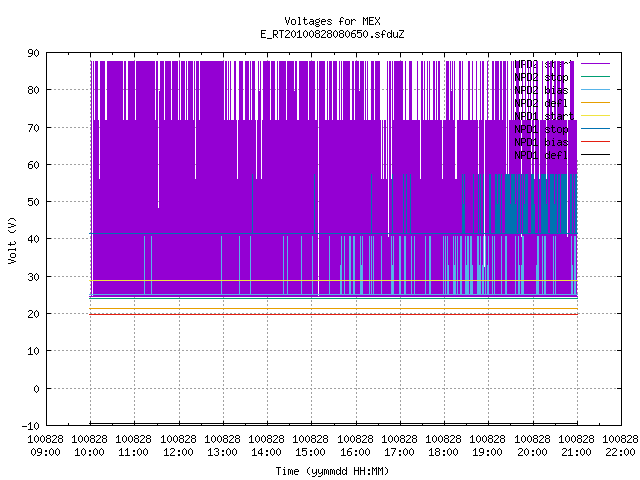
Task: Click the x-axis time label '21:00'
Action: point(577,453)
